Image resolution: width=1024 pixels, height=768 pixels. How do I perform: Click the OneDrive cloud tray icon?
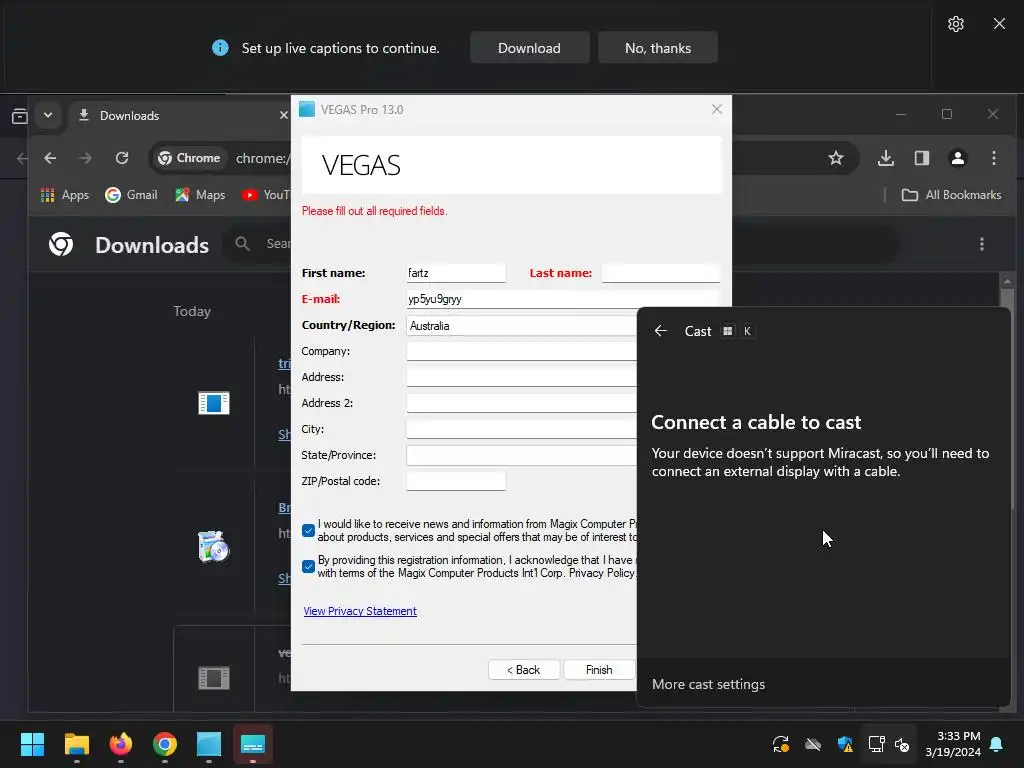812,744
